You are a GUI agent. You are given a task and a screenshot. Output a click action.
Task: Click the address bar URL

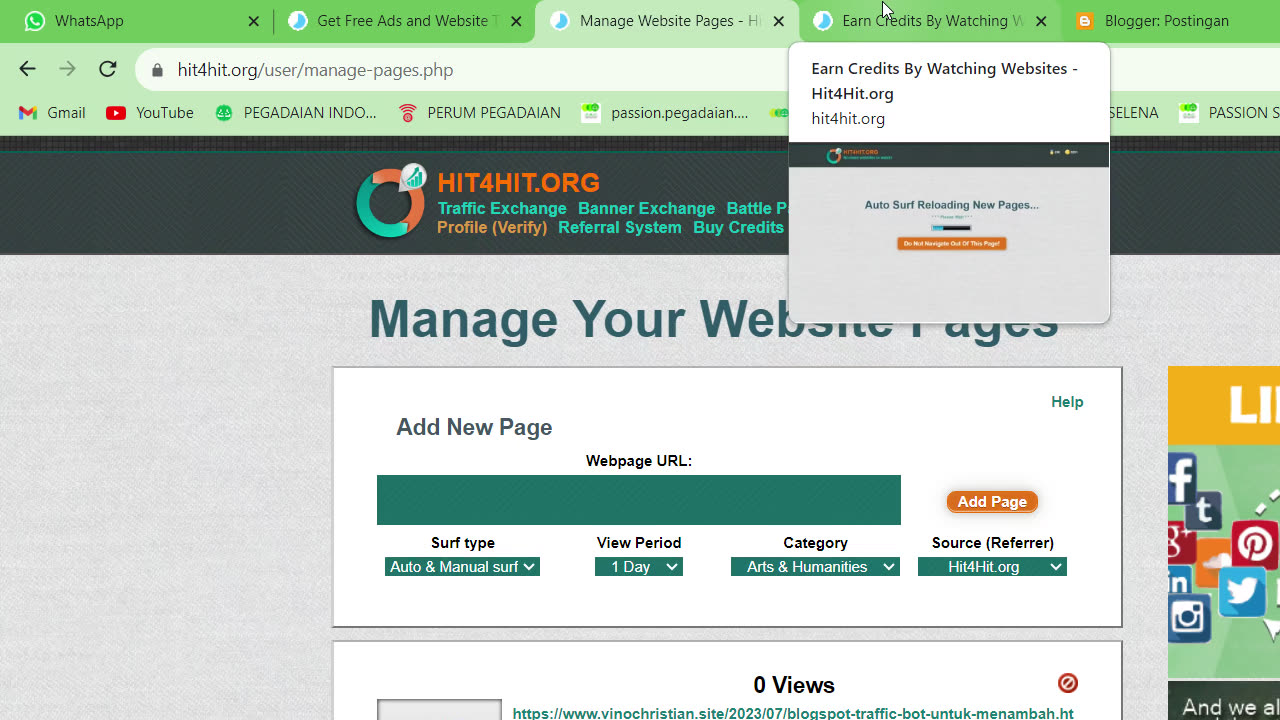tap(315, 70)
